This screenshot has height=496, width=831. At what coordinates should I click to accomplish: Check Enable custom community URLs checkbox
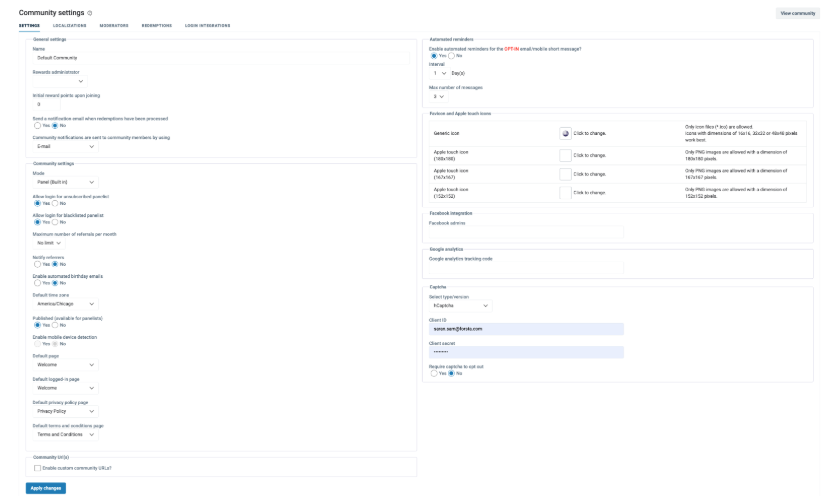(x=37, y=468)
